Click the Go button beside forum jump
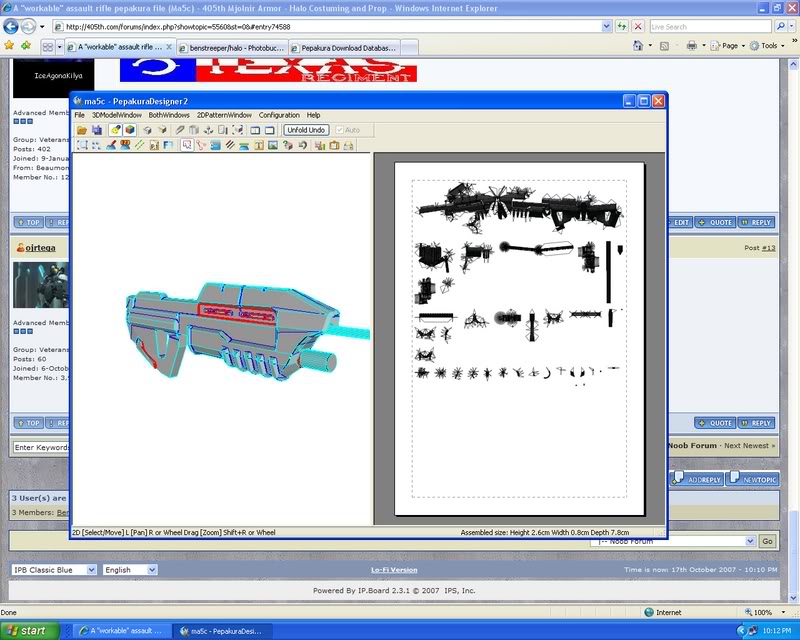800x640 pixels. coord(767,541)
